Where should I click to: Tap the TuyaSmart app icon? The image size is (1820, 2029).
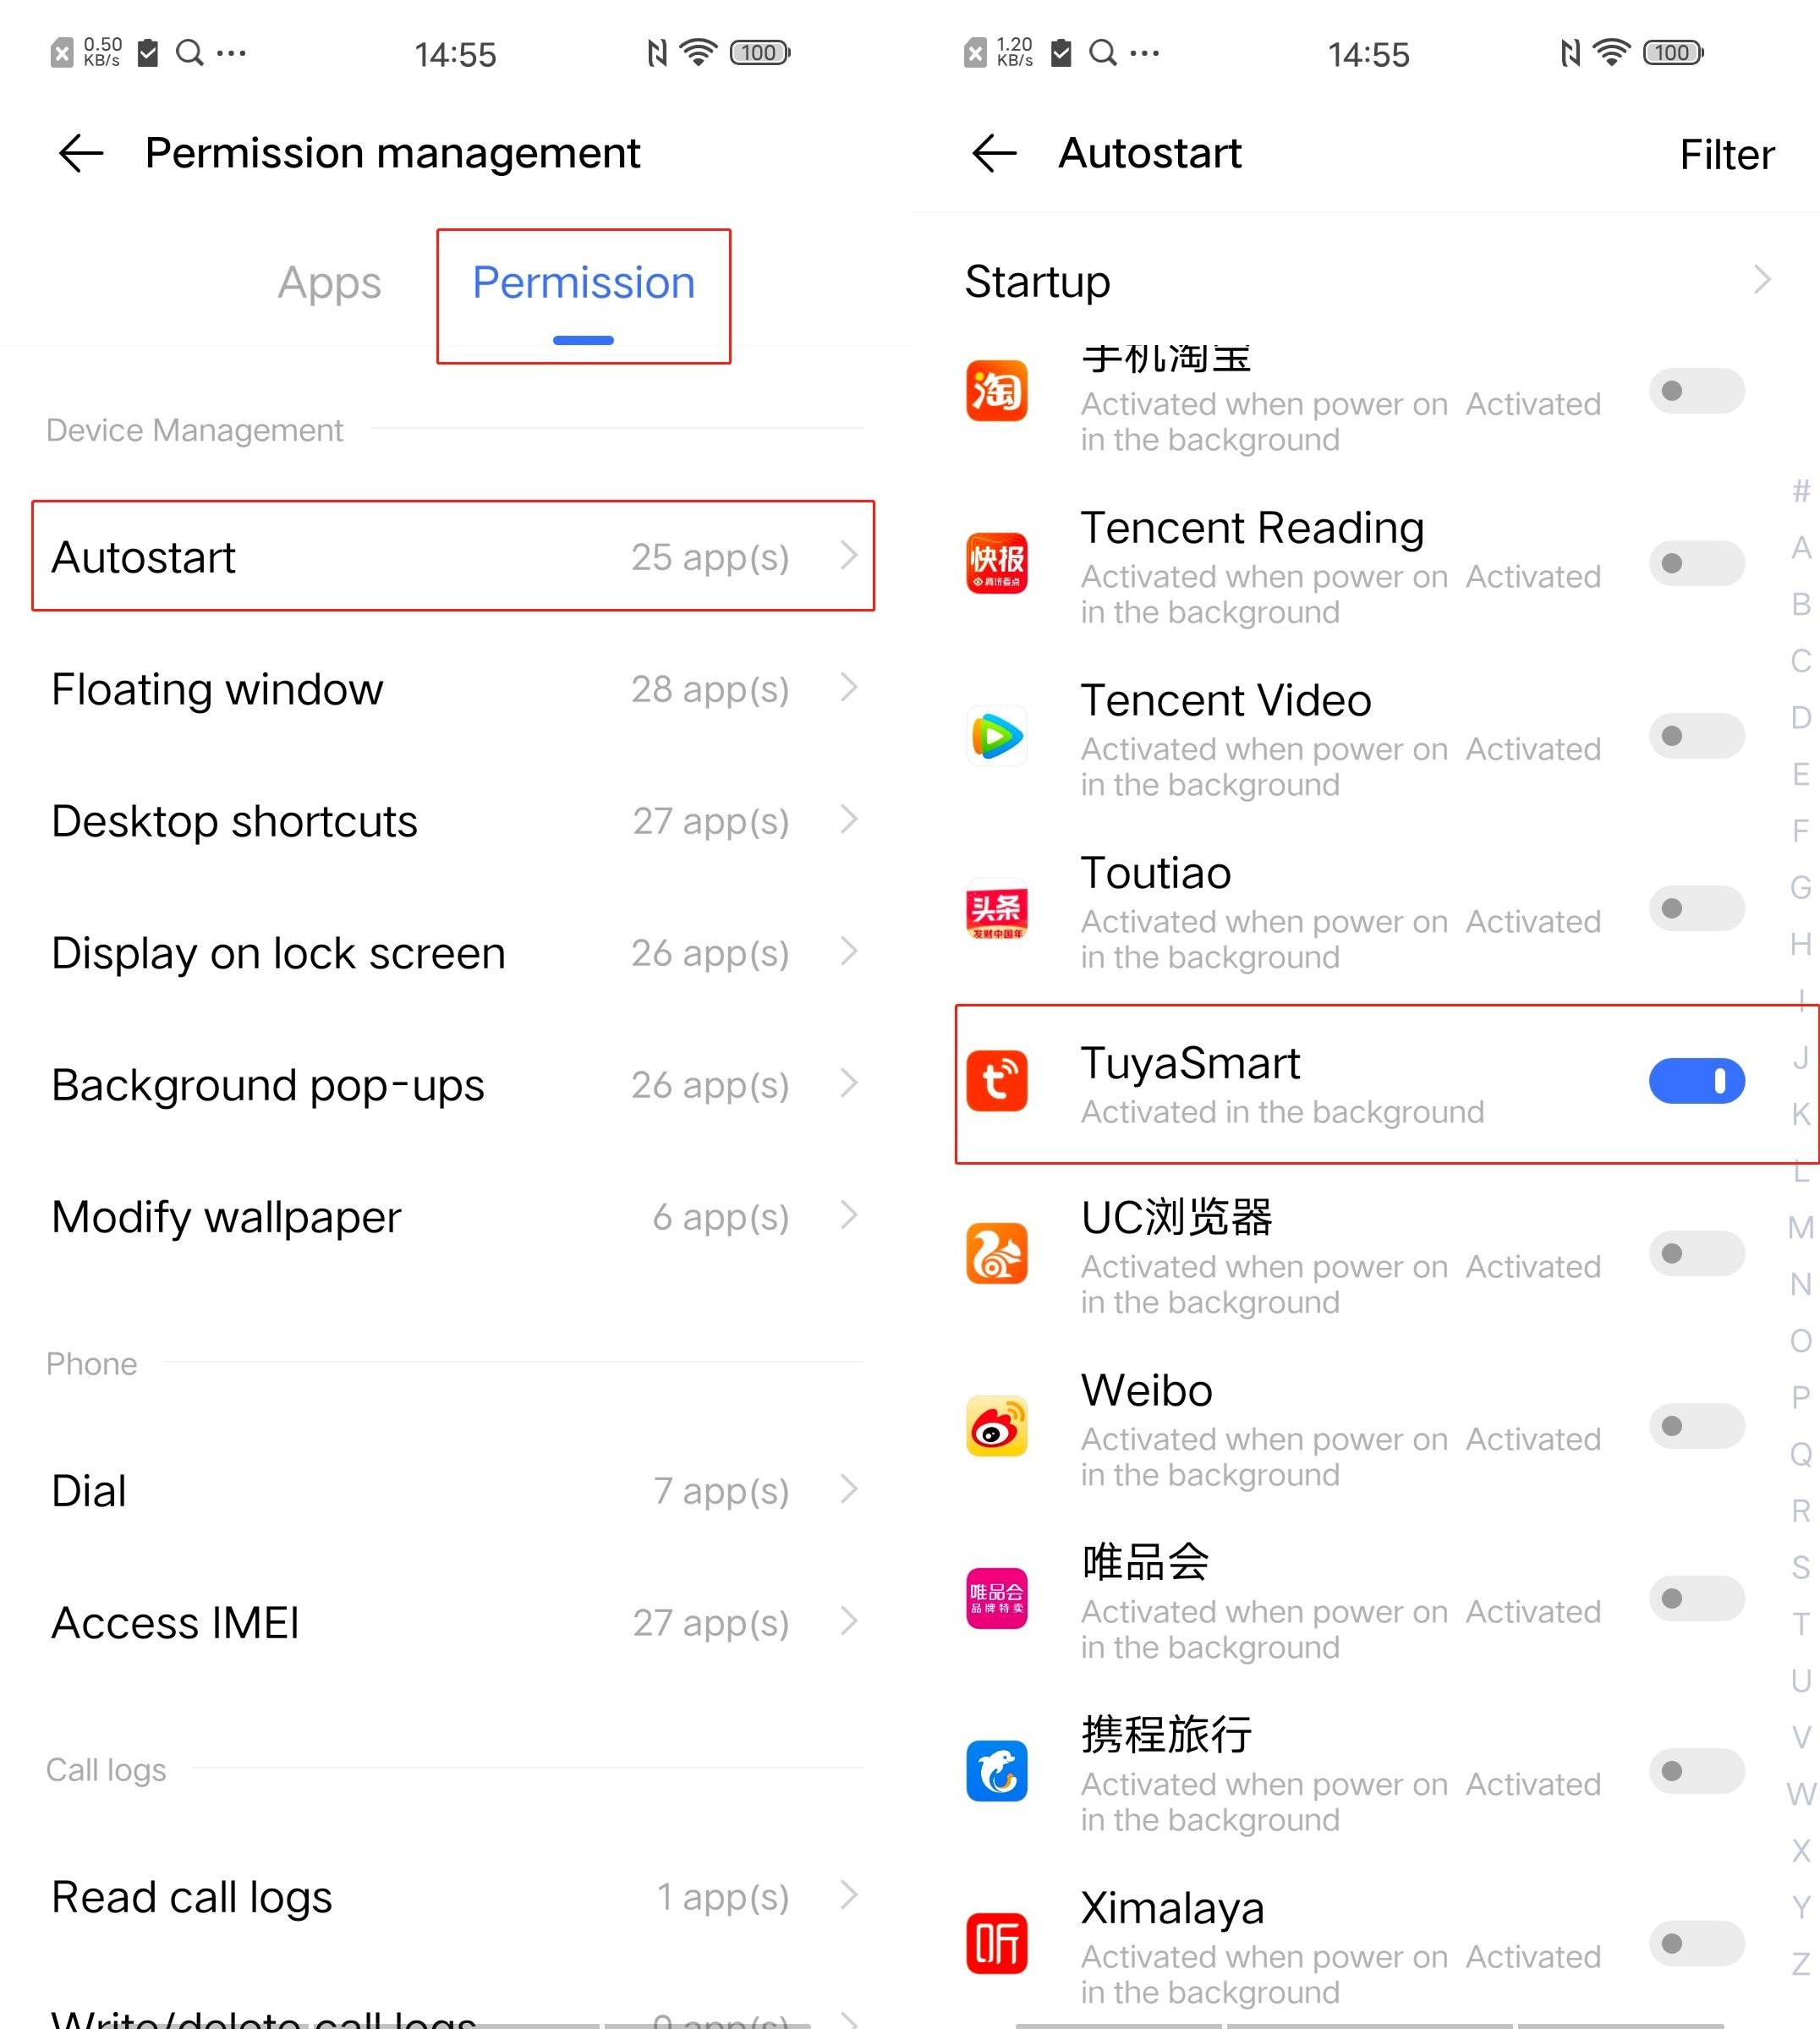(997, 1081)
